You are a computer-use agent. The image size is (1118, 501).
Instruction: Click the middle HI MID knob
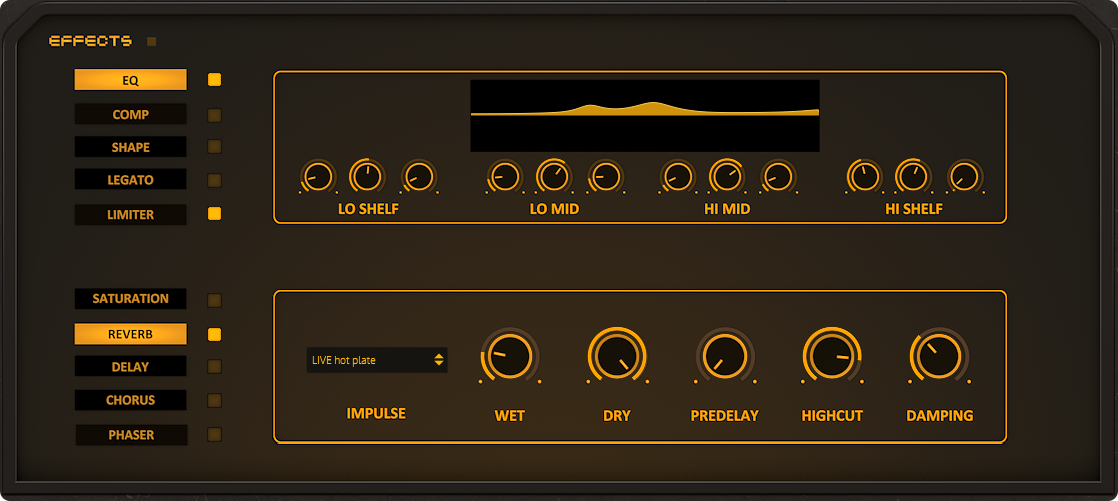(727, 176)
